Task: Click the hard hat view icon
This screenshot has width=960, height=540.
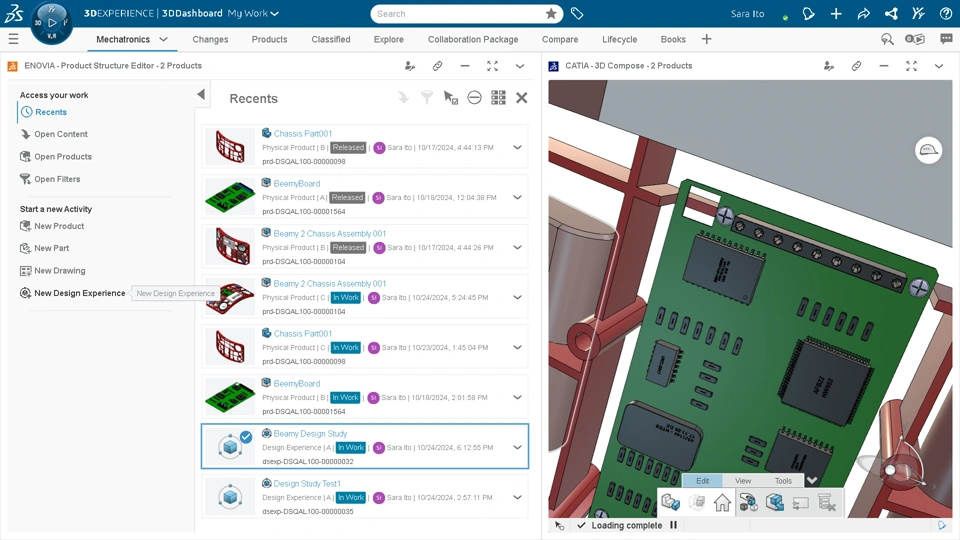Action: tap(928, 150)
